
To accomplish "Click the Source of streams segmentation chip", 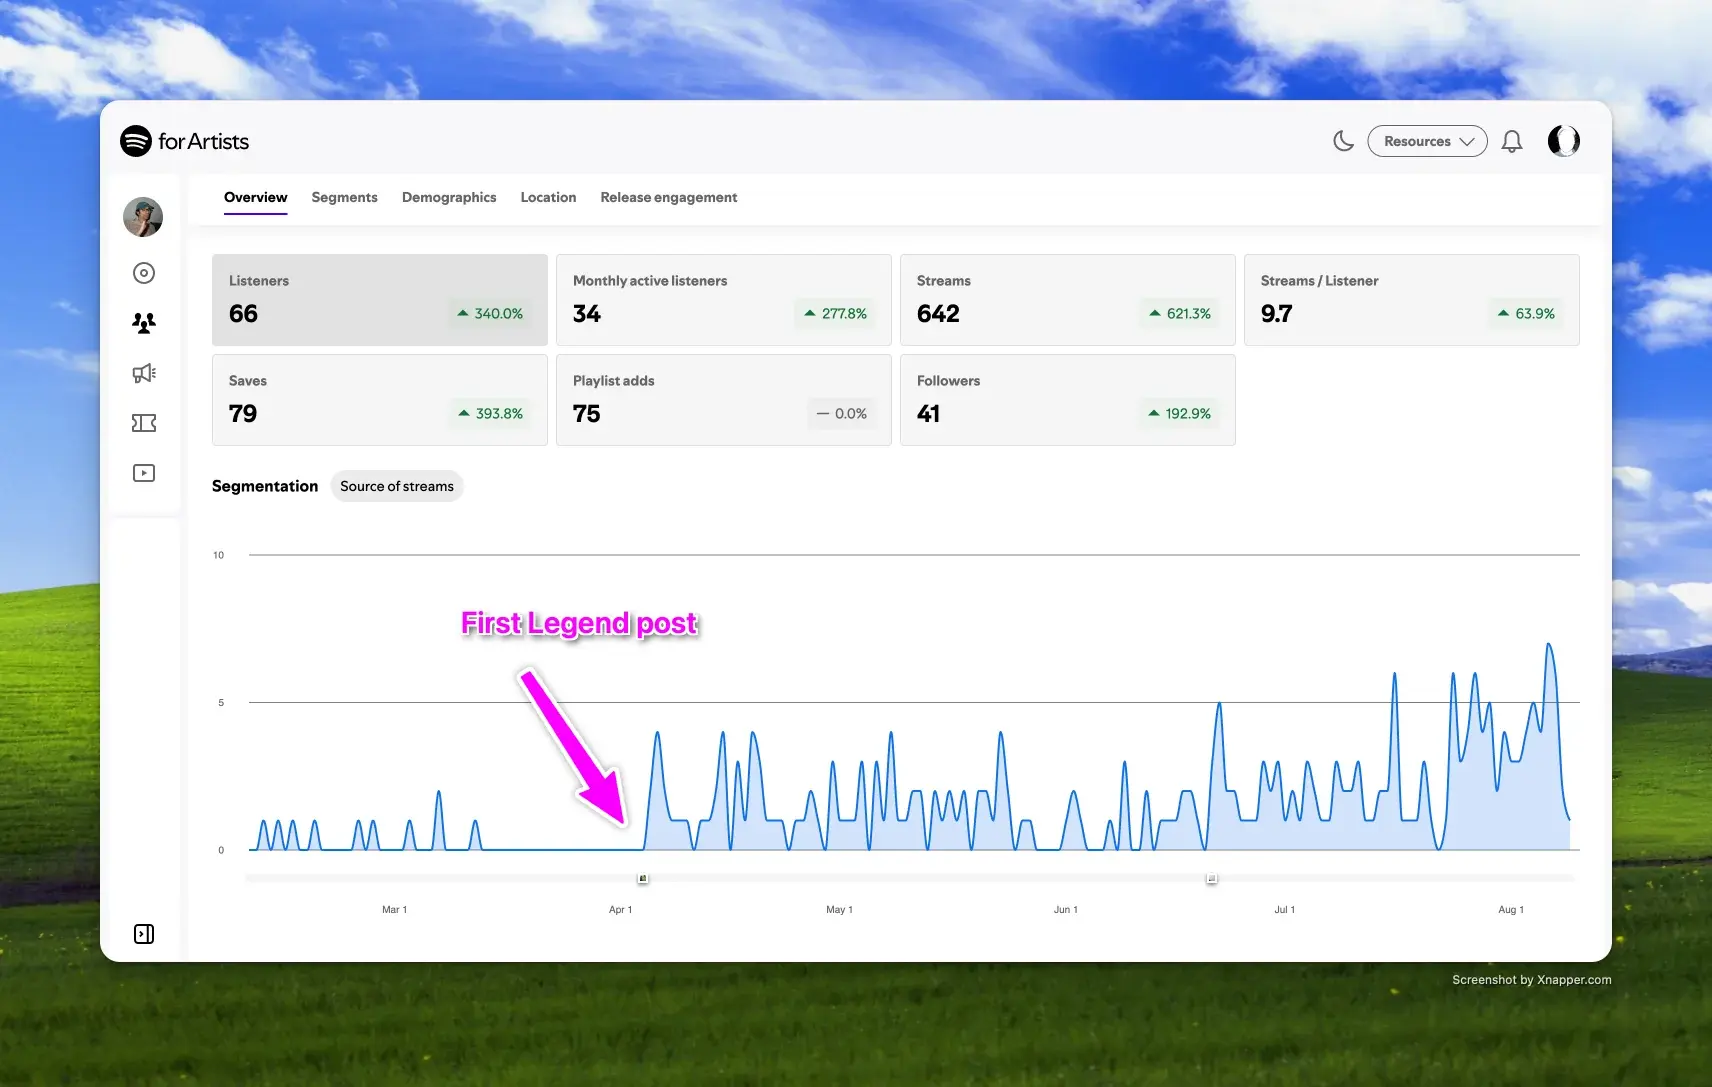I will 397,486.
